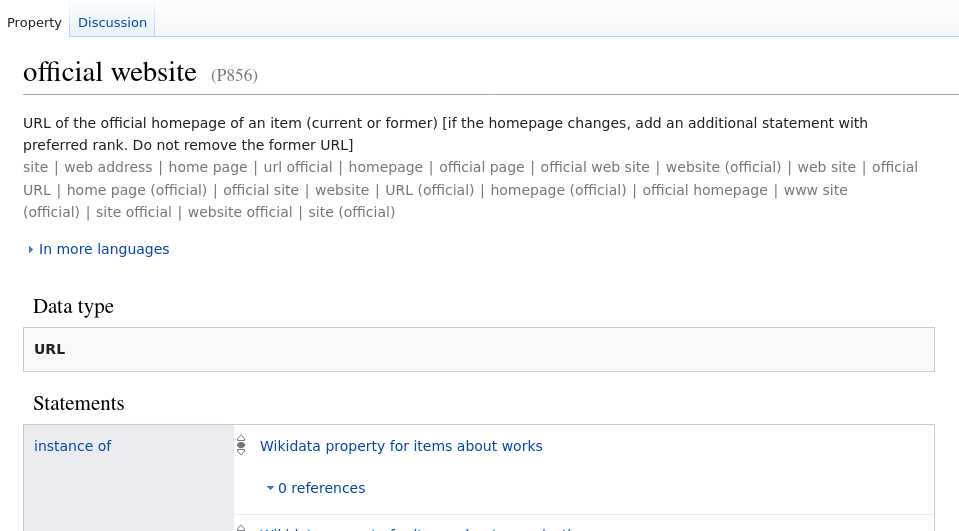This screenshot has height=531, width=959.
Task: Expand the "In more languages" section
Action: [103, 249]
